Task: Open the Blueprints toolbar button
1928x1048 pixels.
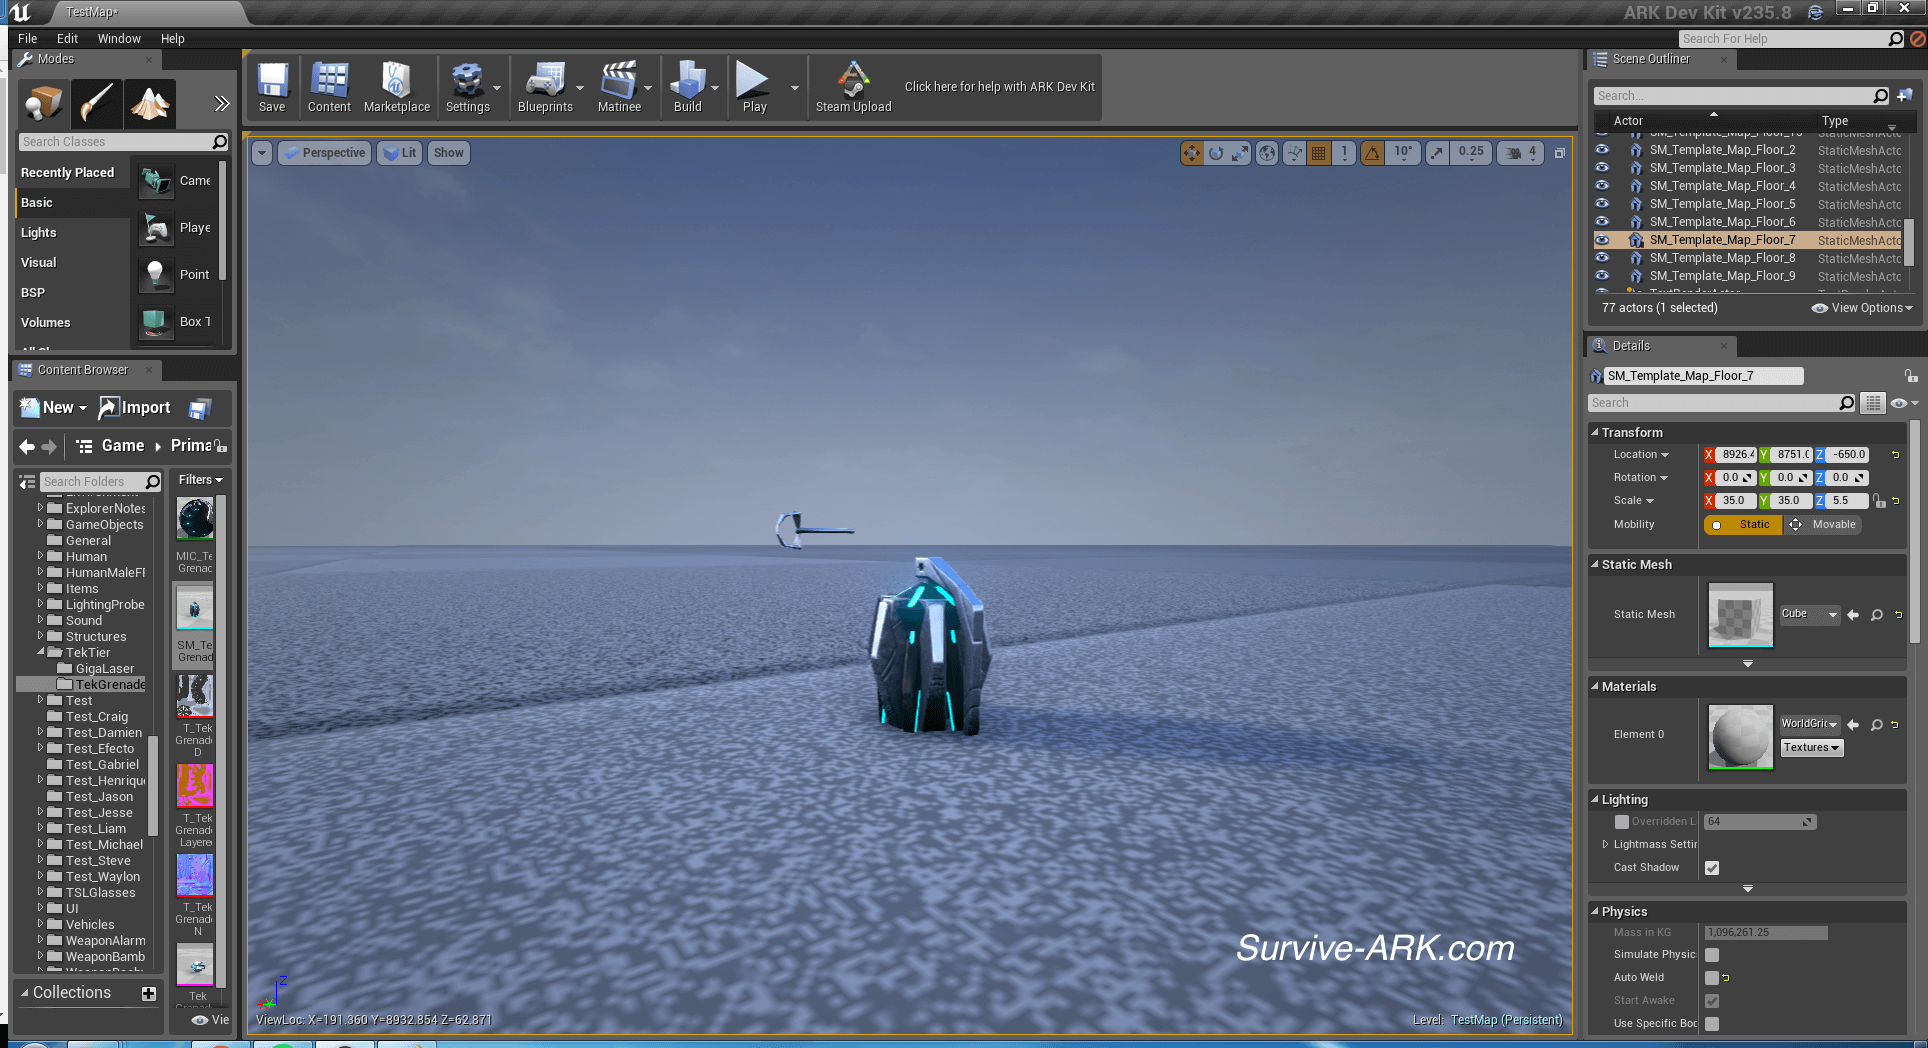Action: [x=545, y=87]
